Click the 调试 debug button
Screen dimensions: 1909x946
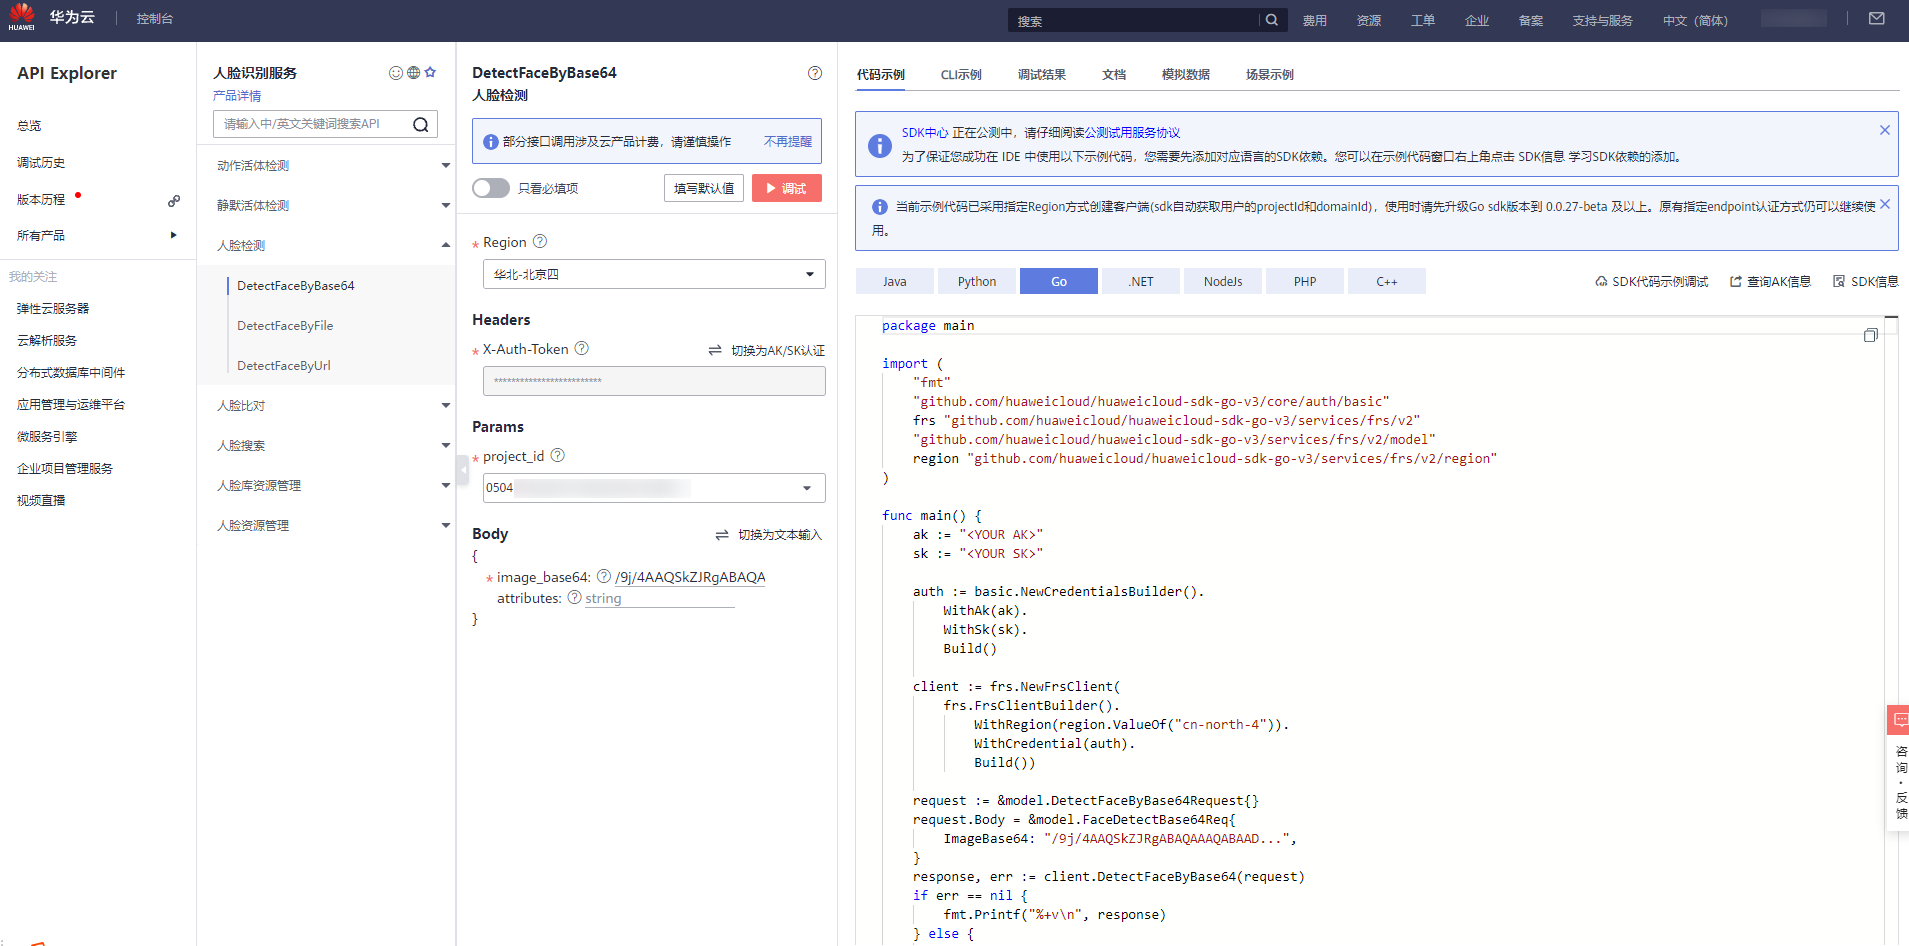[x=787, y=188]
